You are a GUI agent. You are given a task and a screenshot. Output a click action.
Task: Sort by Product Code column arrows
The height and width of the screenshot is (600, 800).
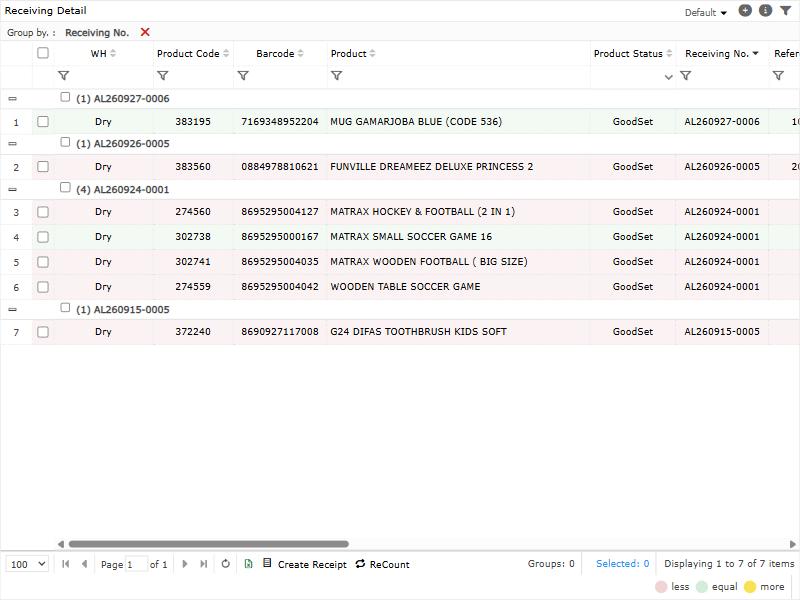click(226, 53)
